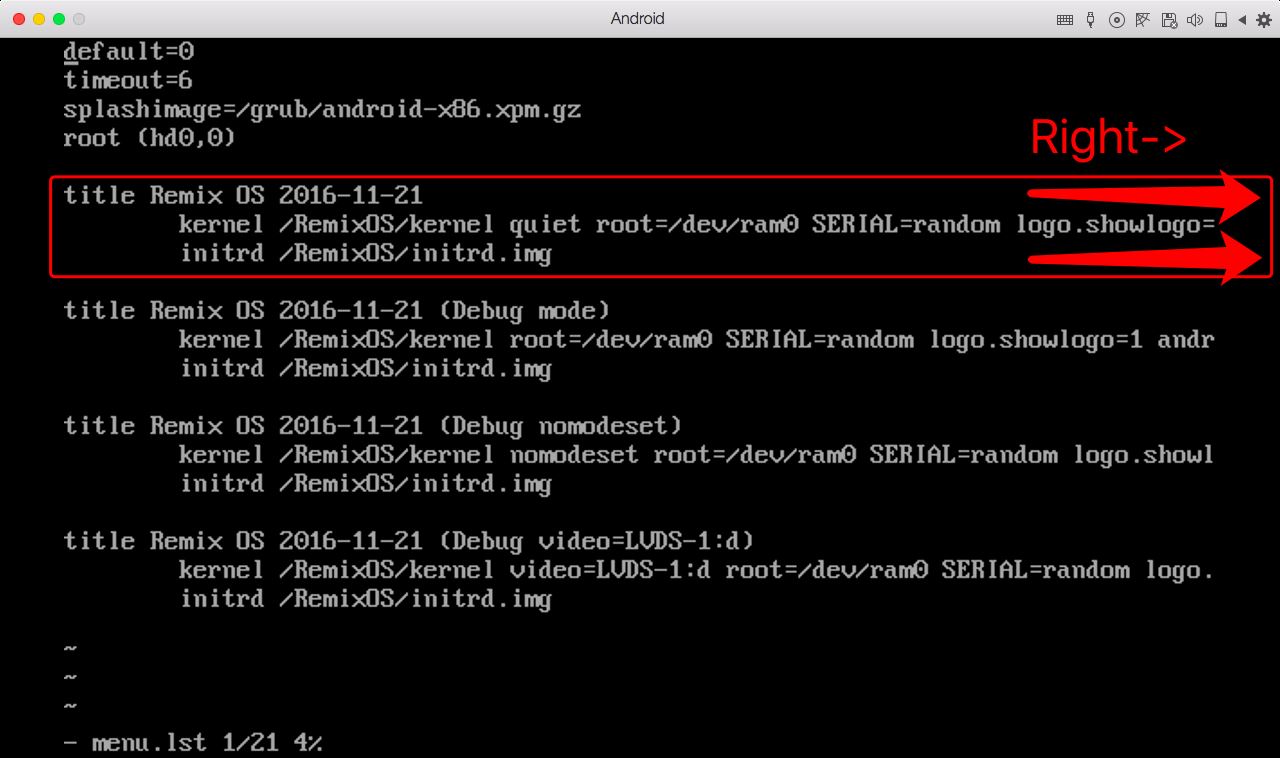Screen dimensions: 1280x758
Task: Click the Debug nomodeset title line
Action: (x=372, y=426)
